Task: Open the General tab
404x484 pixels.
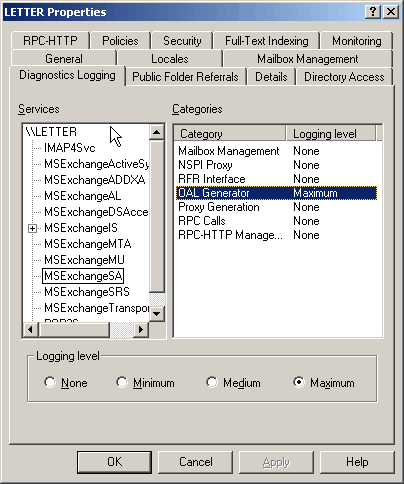Action: pyautogui.click(x=64, y=59)
